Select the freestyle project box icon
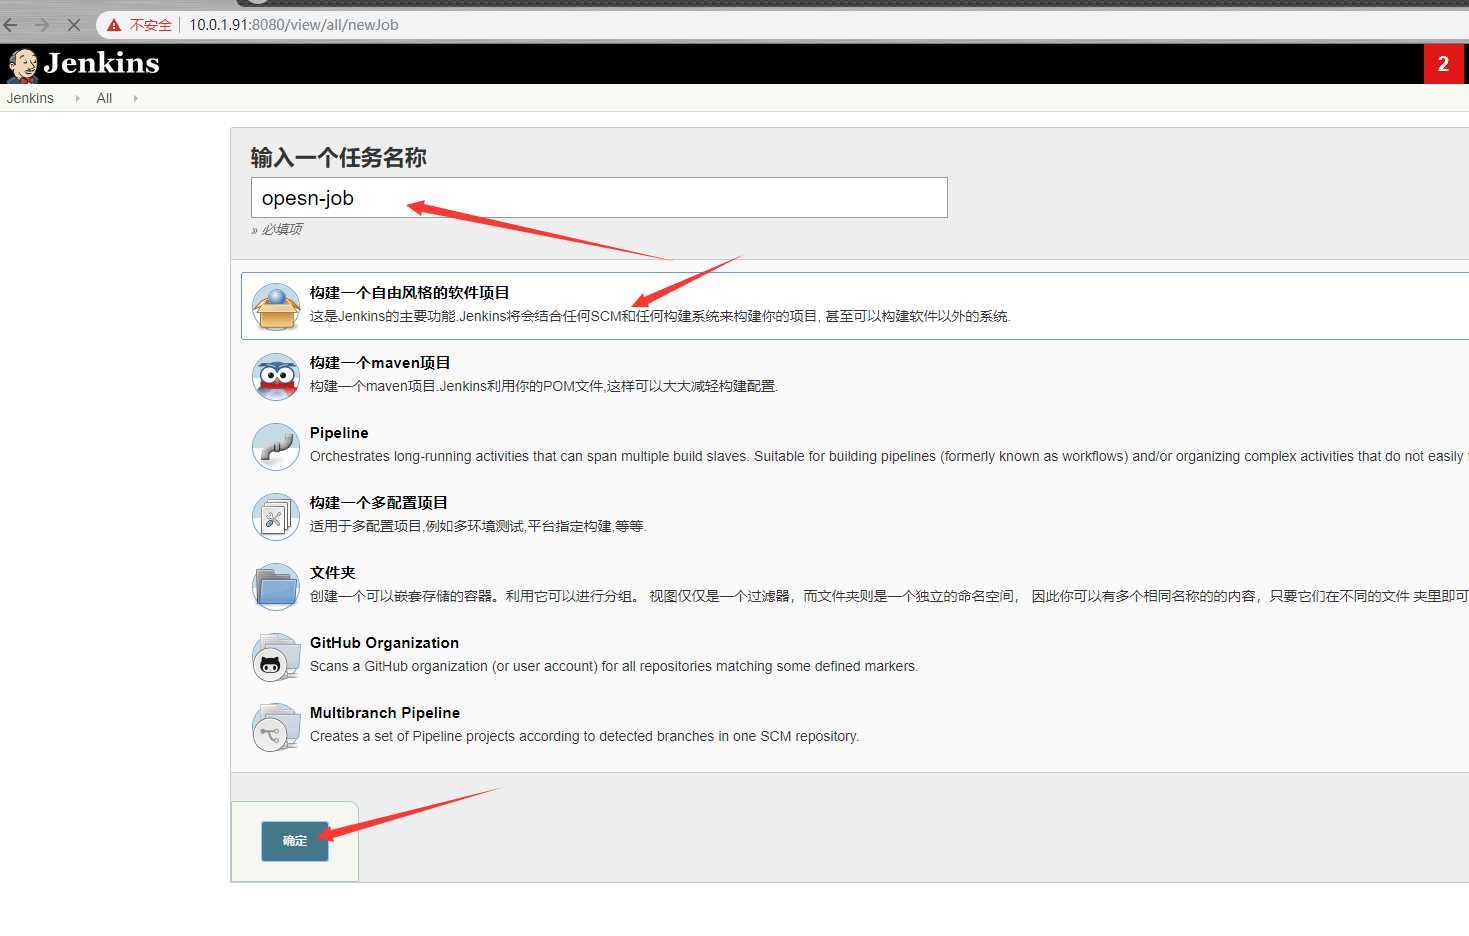Screen dimensions: 1469x936 [x=276, y=306]
